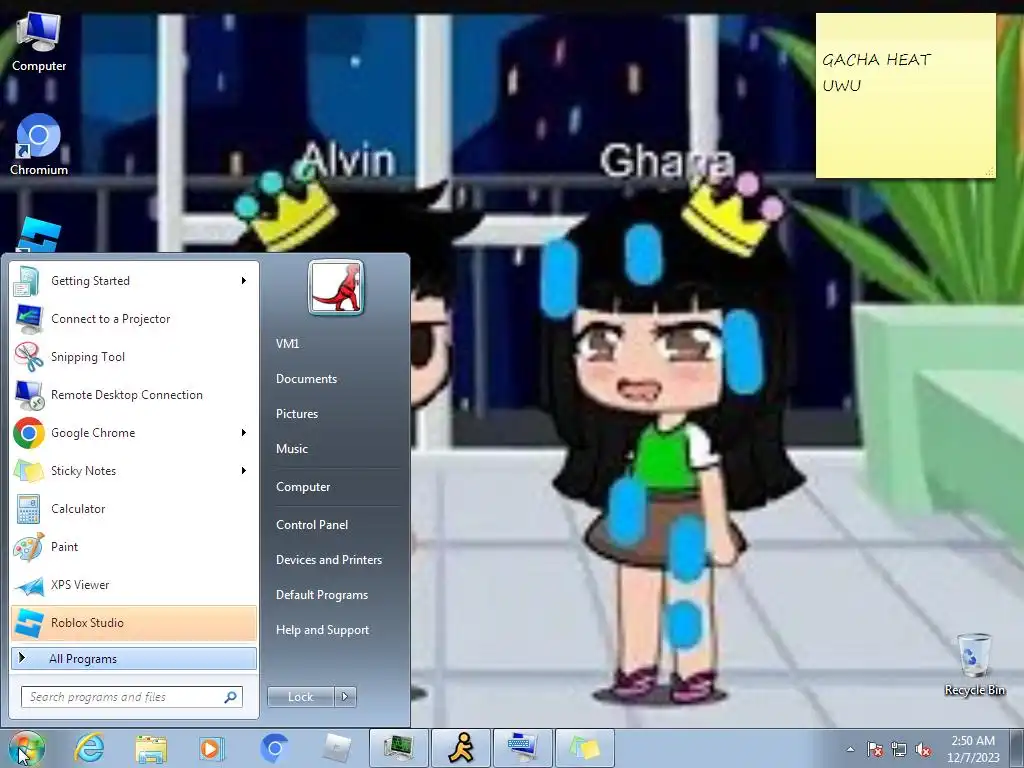Click the muted volume tray icon
This screenshot has width=1024, height=768.
[x=923, y=749]
